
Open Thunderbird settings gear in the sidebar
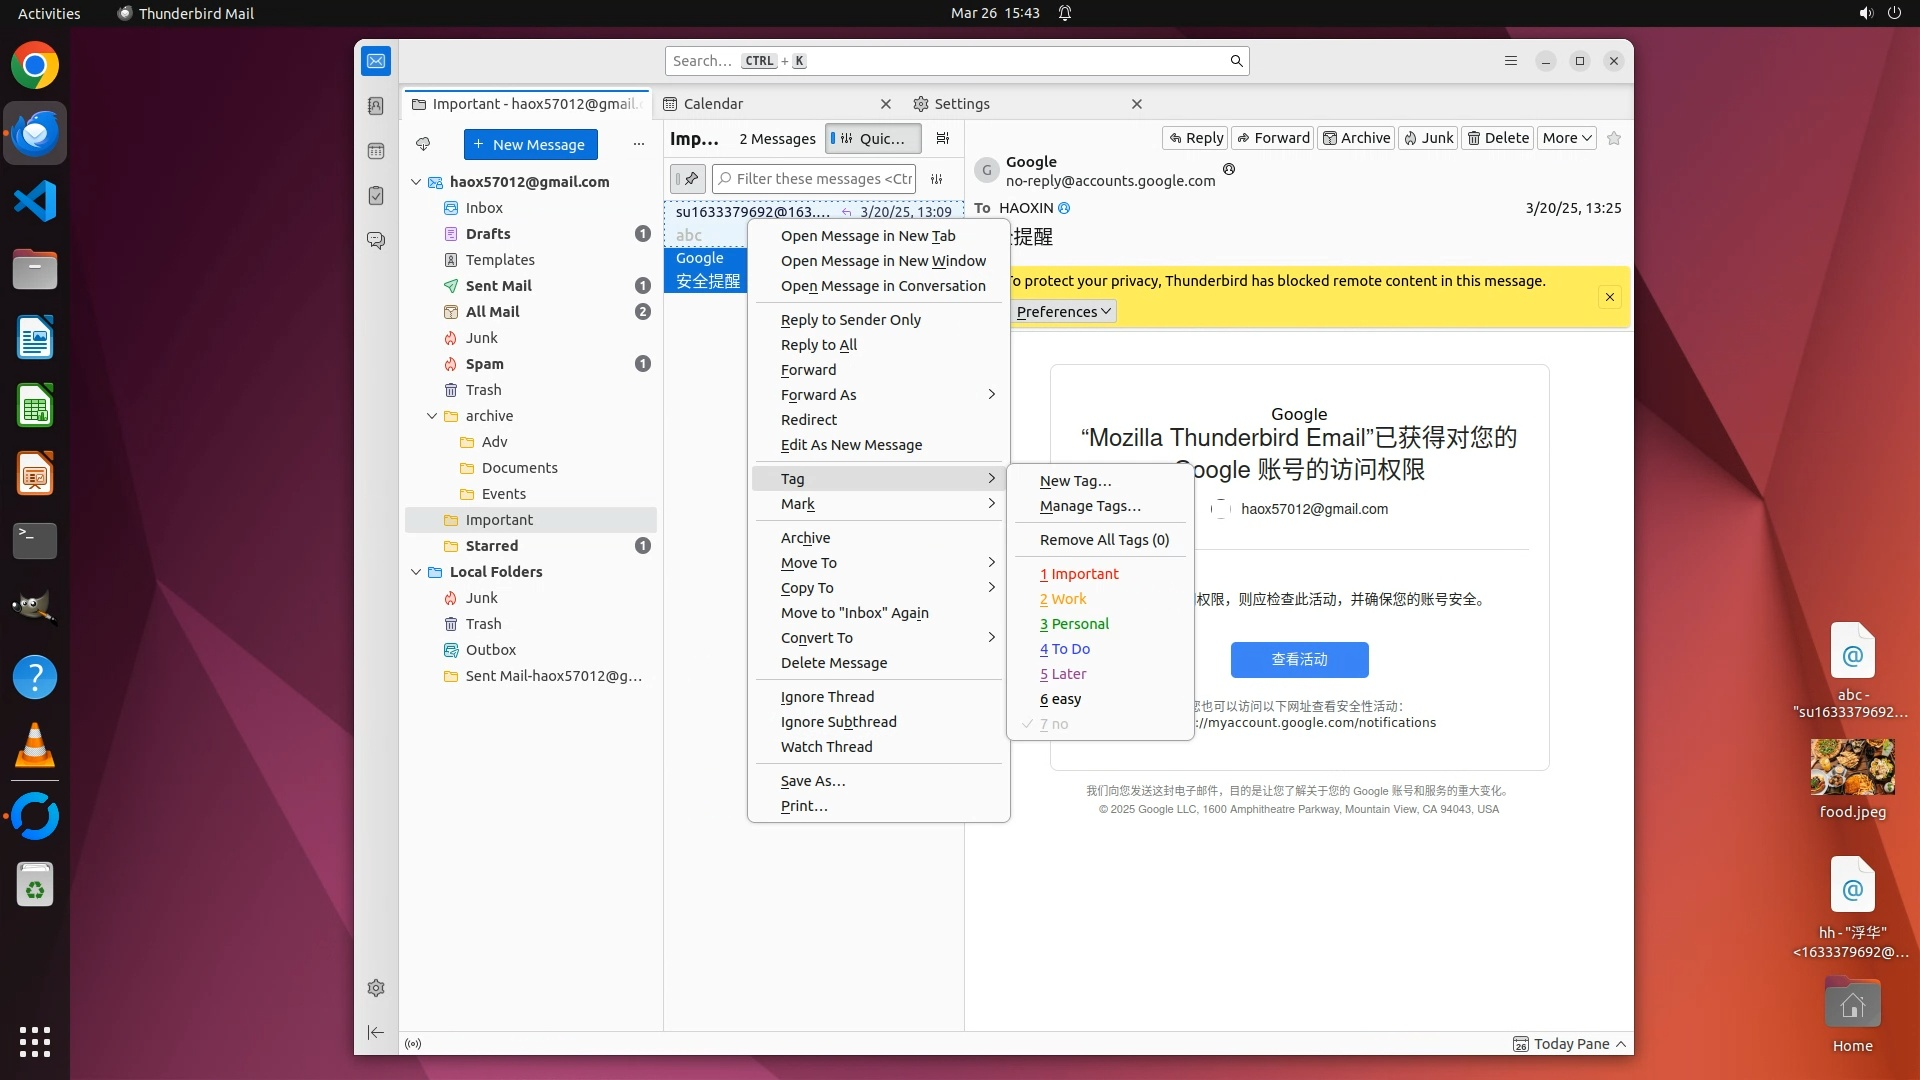[376, 988]
